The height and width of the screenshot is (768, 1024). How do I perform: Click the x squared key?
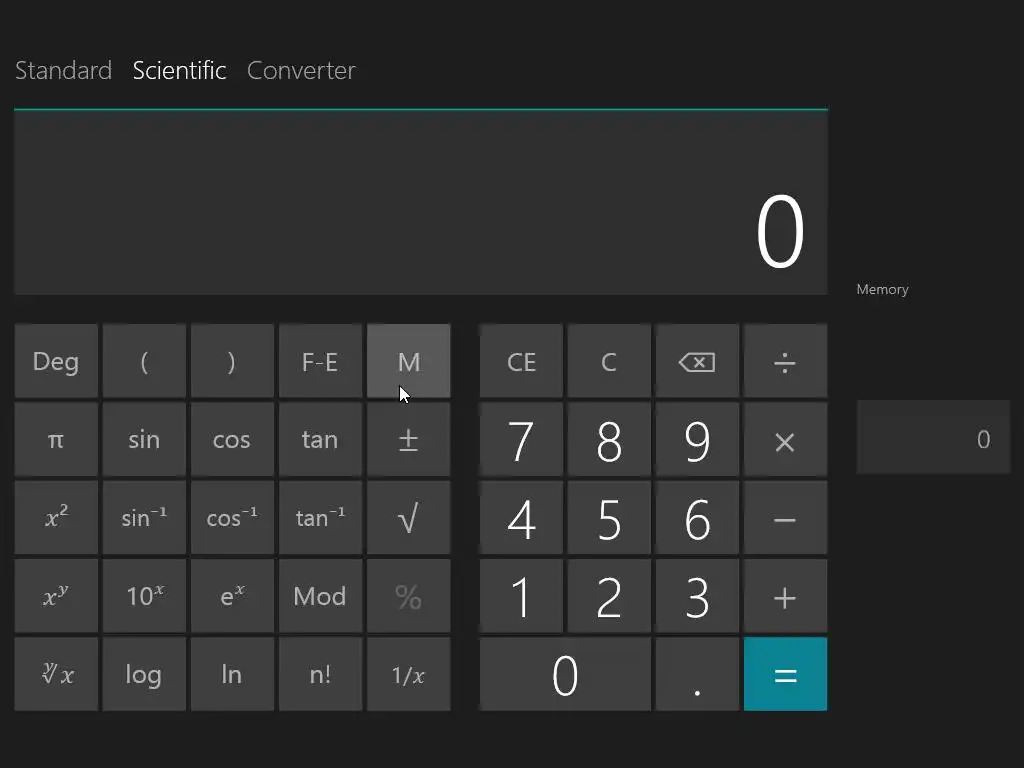[x=56, y=518]
